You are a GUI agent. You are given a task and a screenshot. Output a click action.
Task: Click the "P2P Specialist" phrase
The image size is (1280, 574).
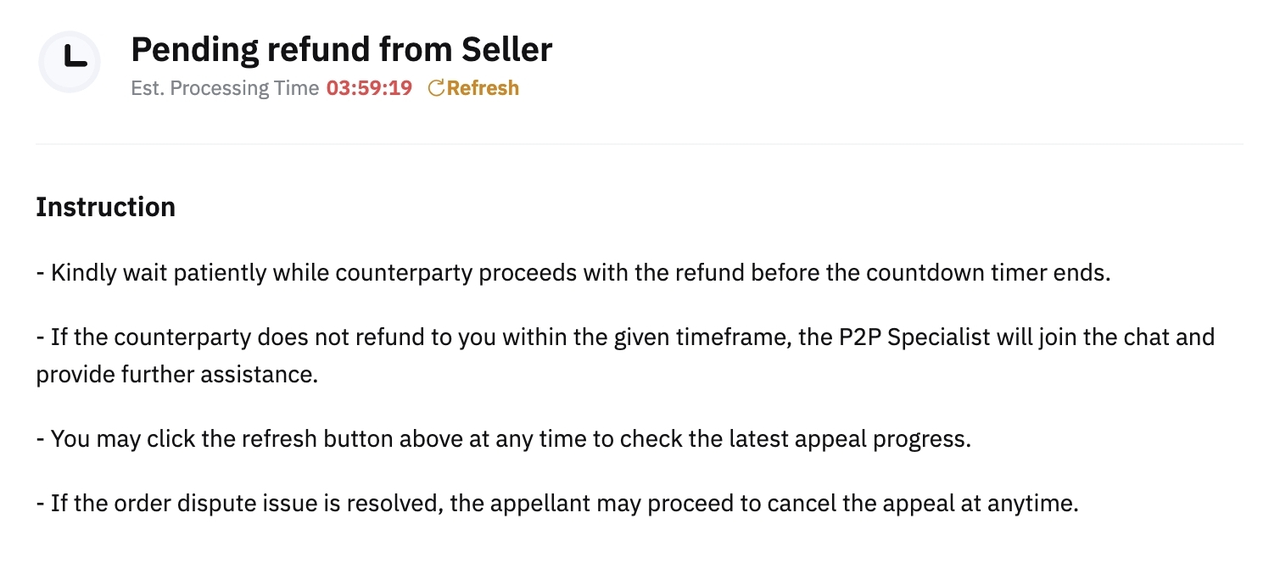pyautogui.click(x=908, y=337)
